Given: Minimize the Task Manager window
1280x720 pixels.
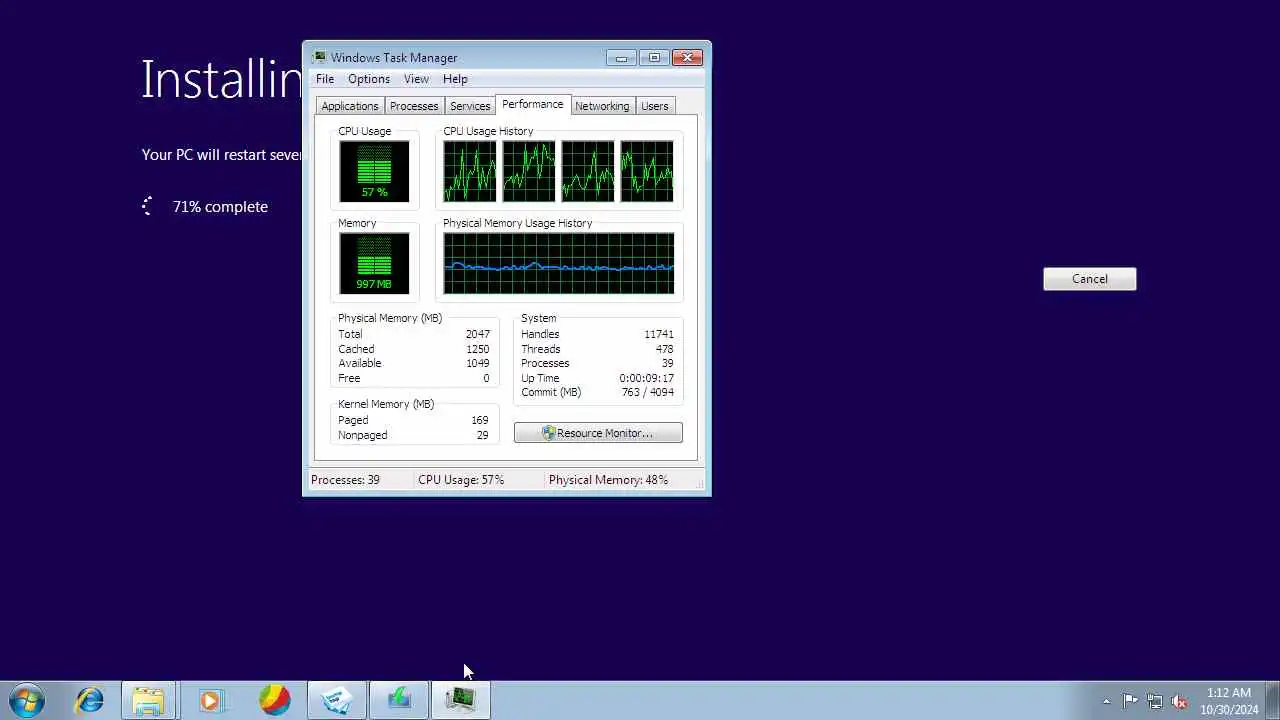Looking at the screenshot, I should [621, 58].
